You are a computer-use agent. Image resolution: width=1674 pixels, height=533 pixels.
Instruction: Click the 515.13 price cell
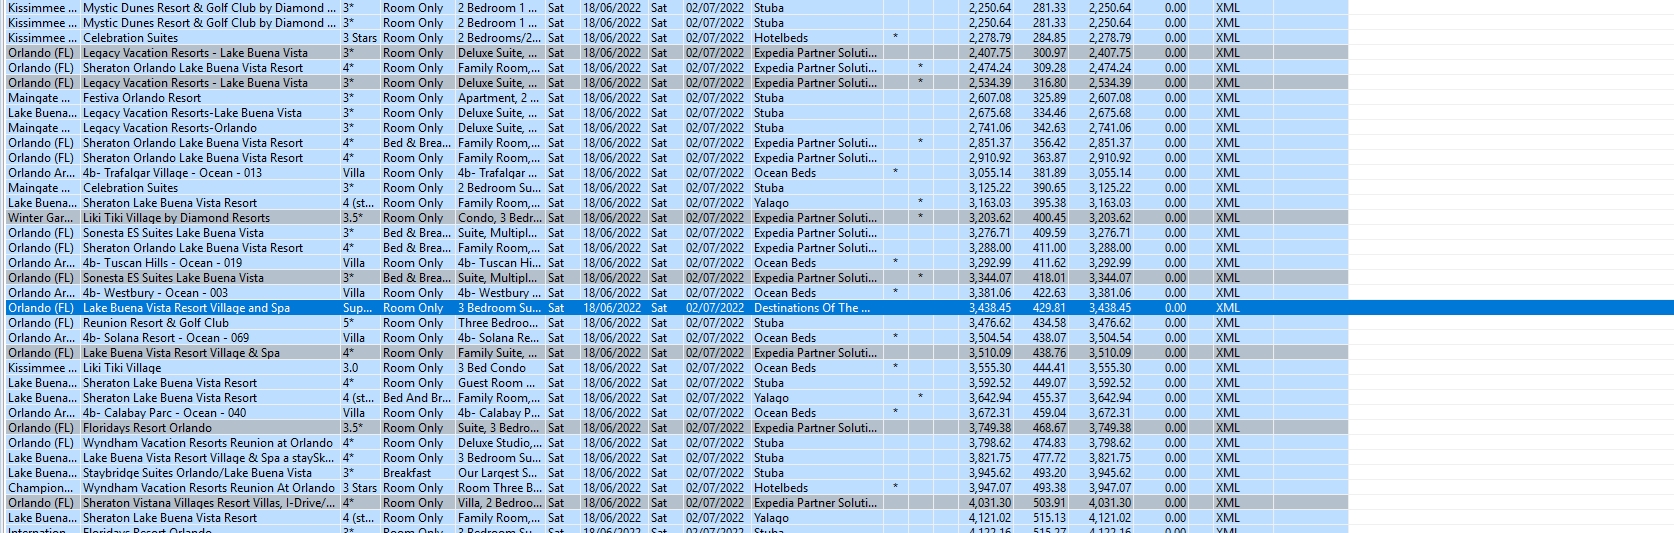(1049, 518)
